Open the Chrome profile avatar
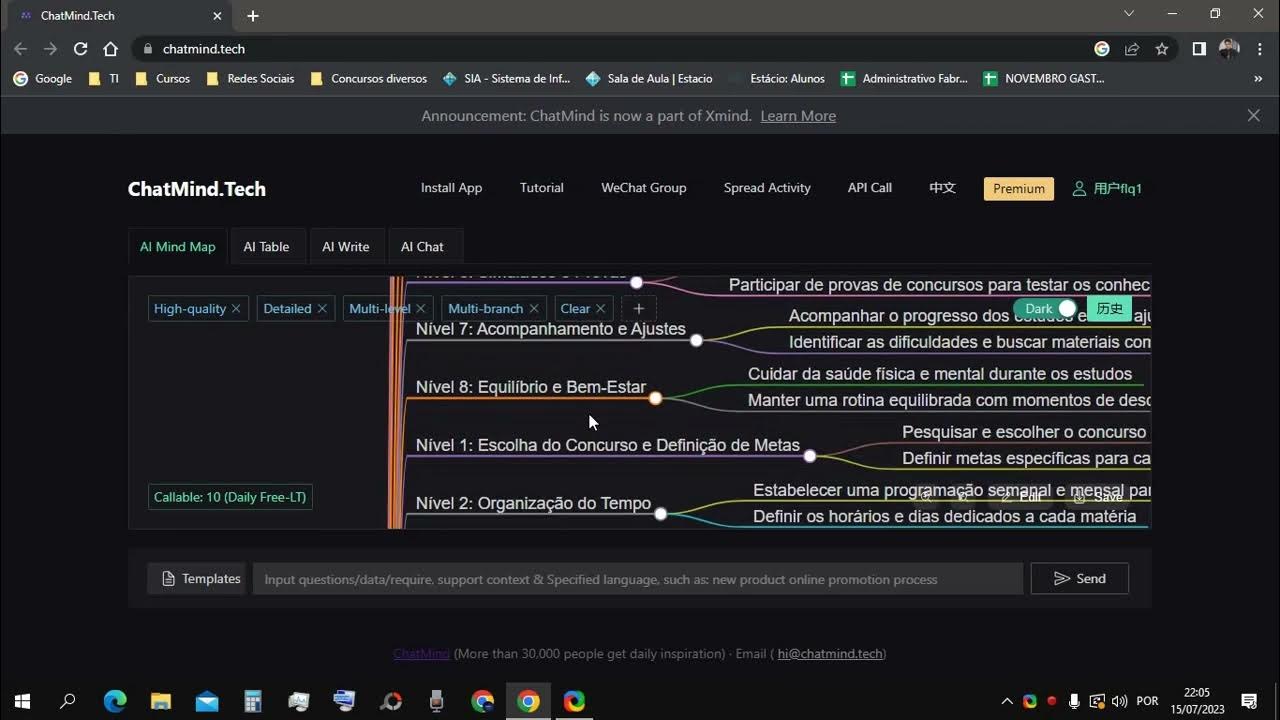Viewport: 1280px width, 720px height. [1229, 49]
